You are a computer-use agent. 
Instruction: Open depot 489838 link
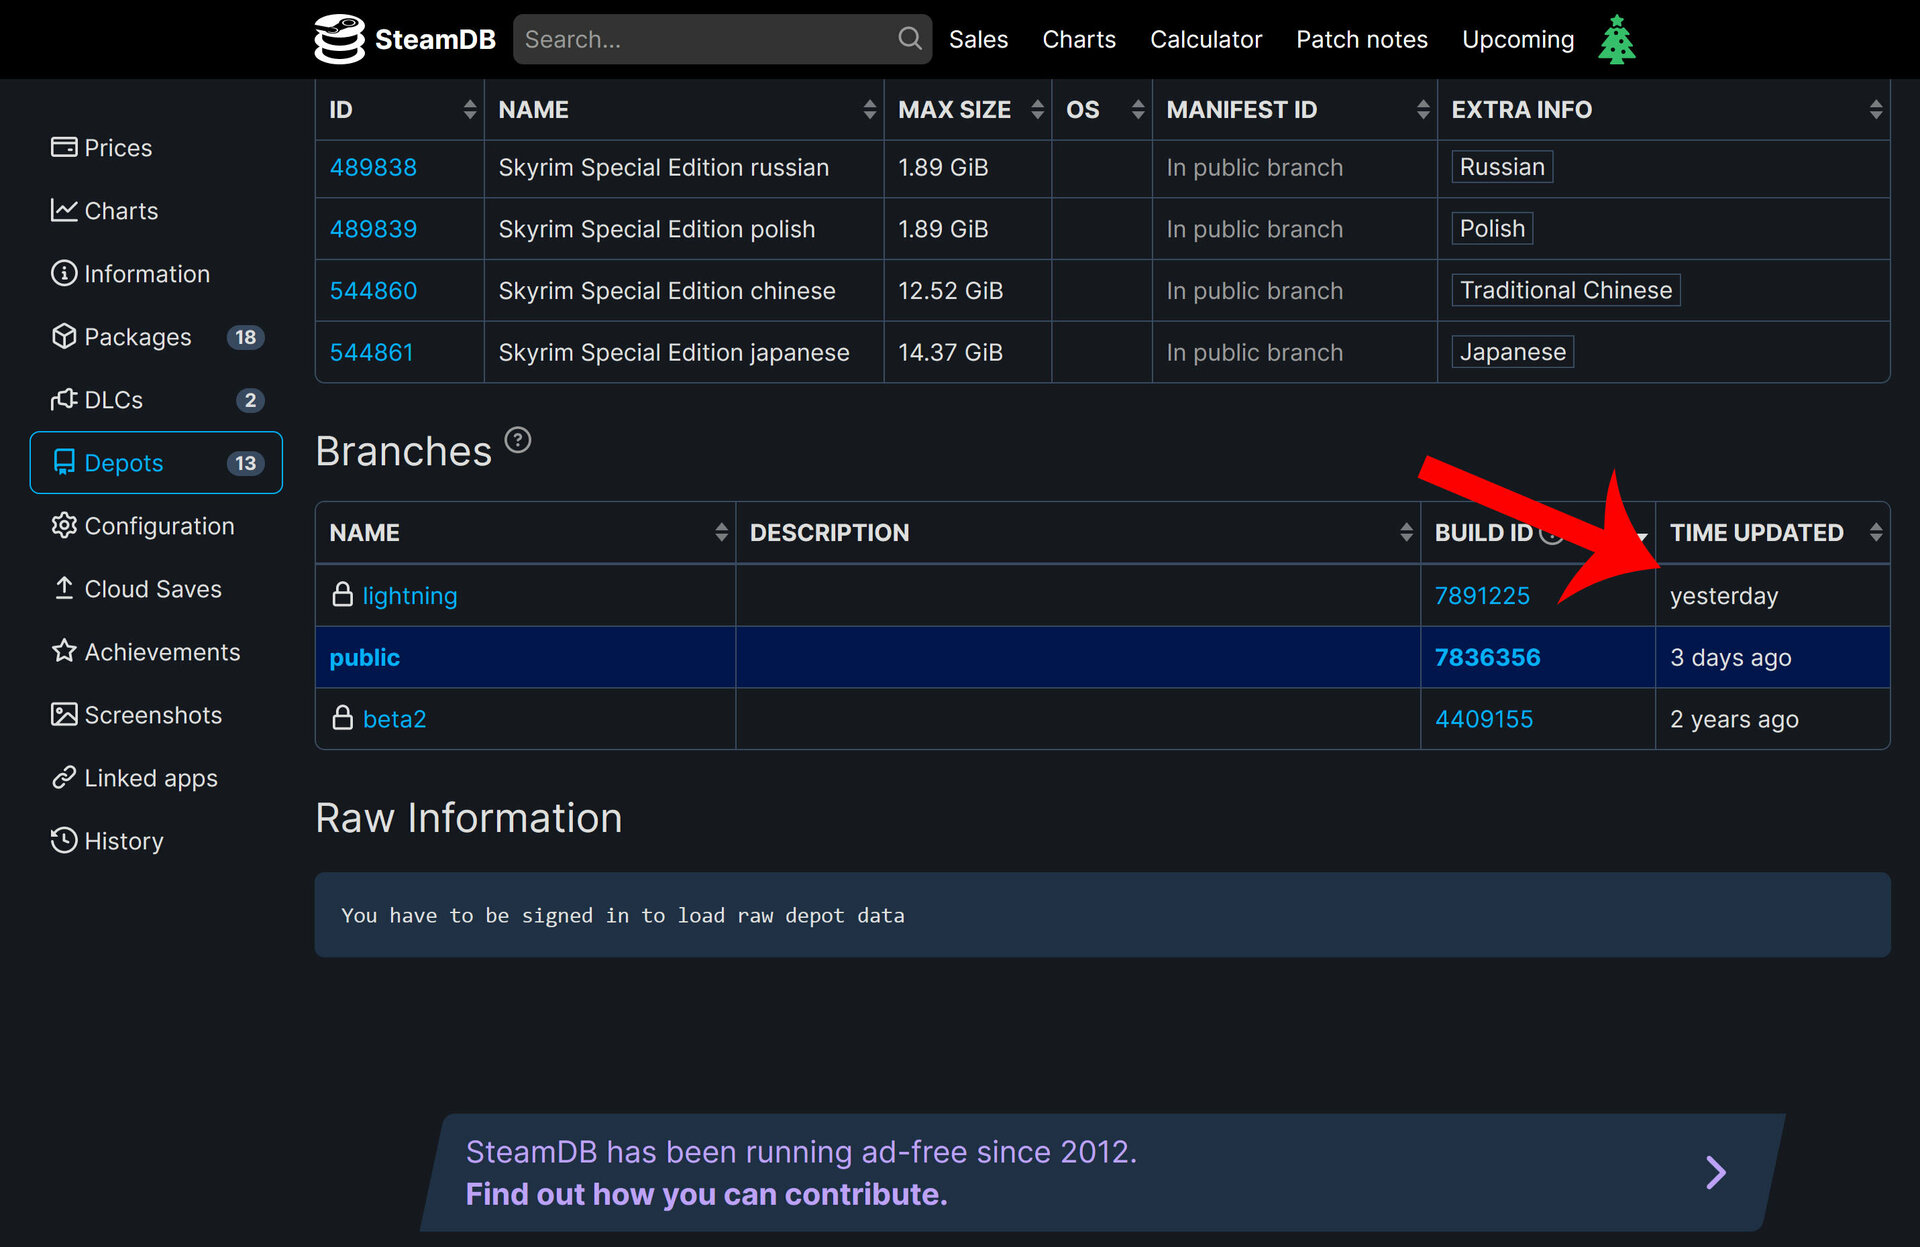373,167
